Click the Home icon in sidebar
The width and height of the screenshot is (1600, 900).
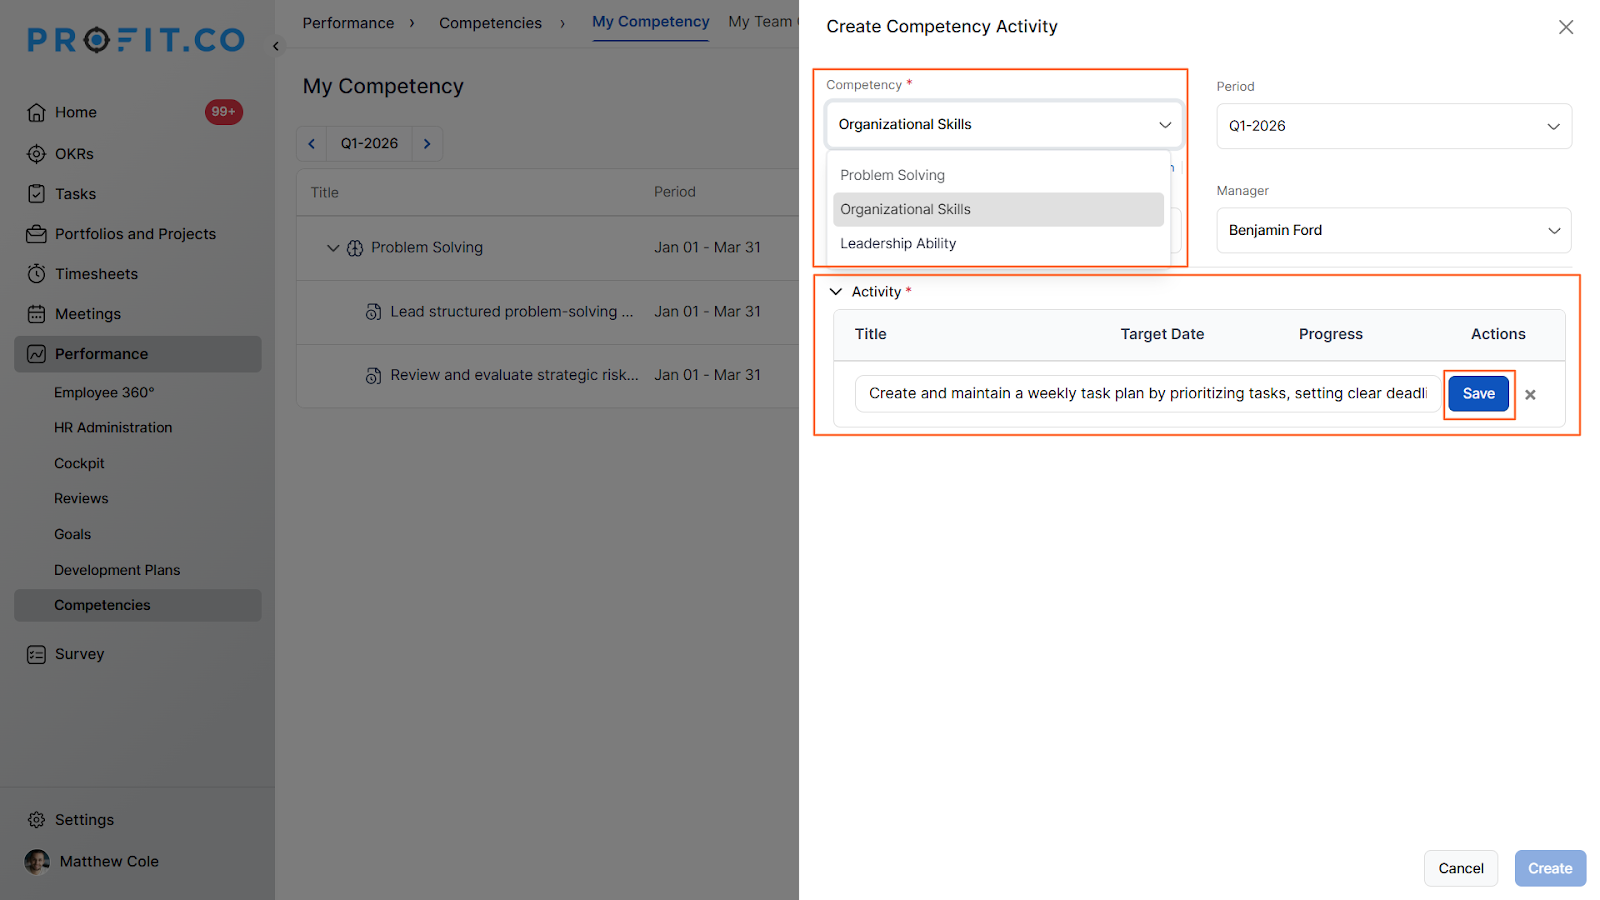pos(36,112)
